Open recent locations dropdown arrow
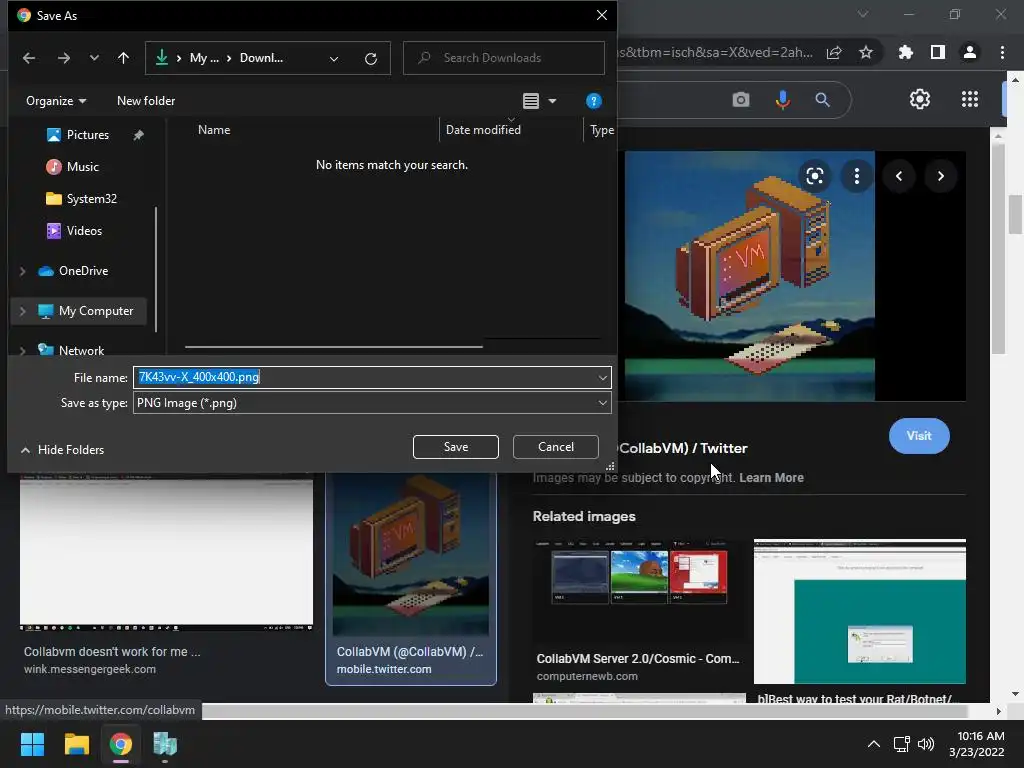The height and width of the screenshot is (768, 1024). pyautogui.click(x=94, y=58)
